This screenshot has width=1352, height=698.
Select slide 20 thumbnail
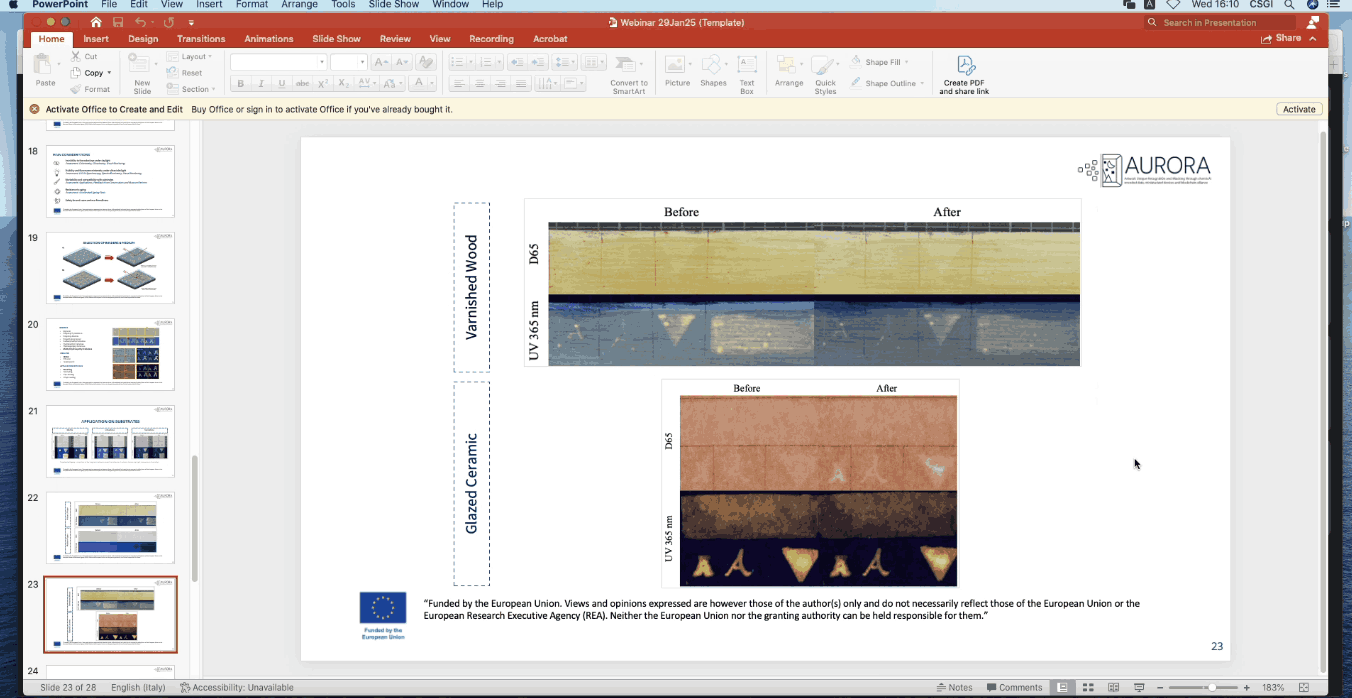(x=110, y=355)
